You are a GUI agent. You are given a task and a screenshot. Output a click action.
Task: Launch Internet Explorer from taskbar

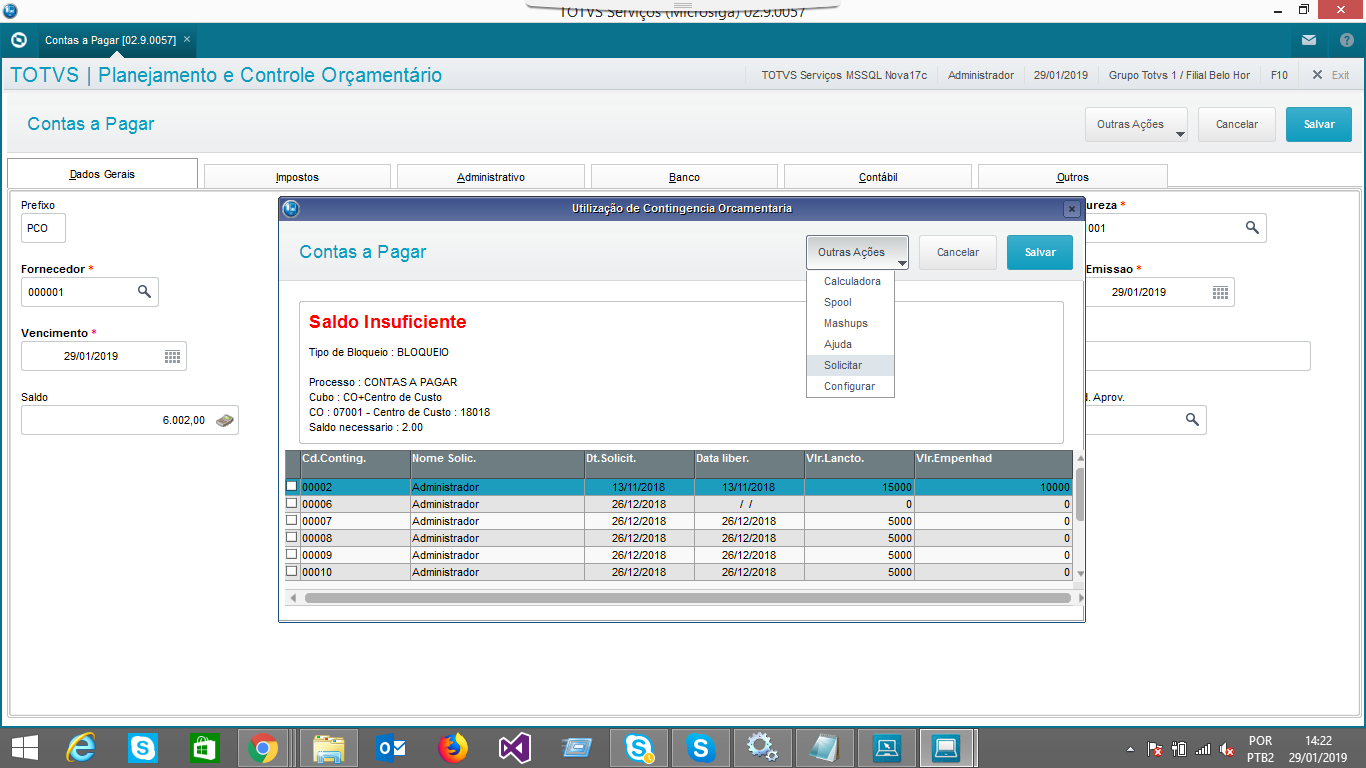pos(80,748)
